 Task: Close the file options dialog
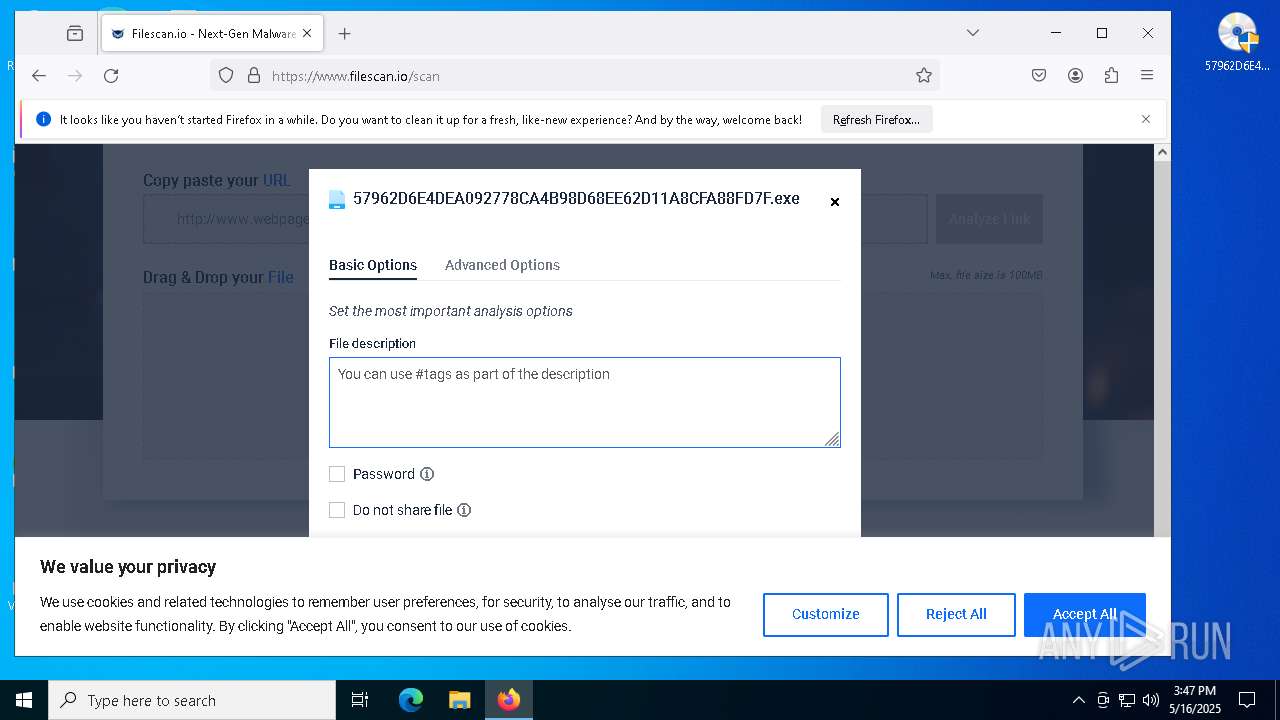[835, 202]
